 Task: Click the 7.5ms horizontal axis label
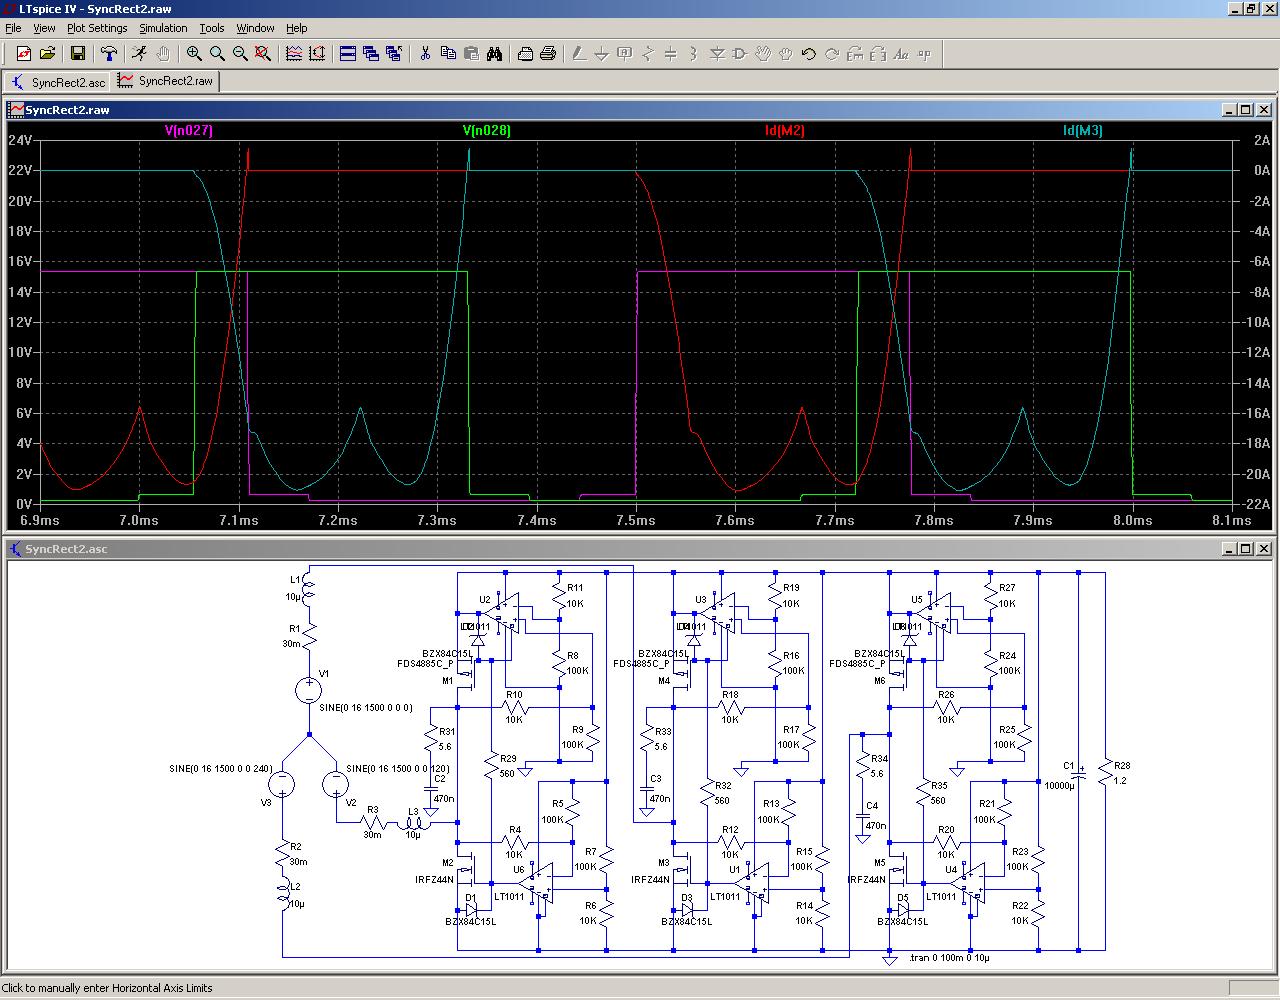point(636,520)
